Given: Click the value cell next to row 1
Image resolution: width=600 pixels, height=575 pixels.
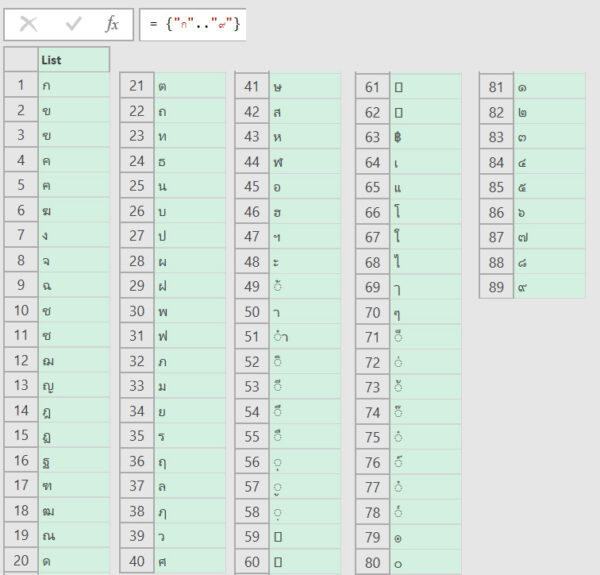Looking at the screenshot, I should (73, 85).
